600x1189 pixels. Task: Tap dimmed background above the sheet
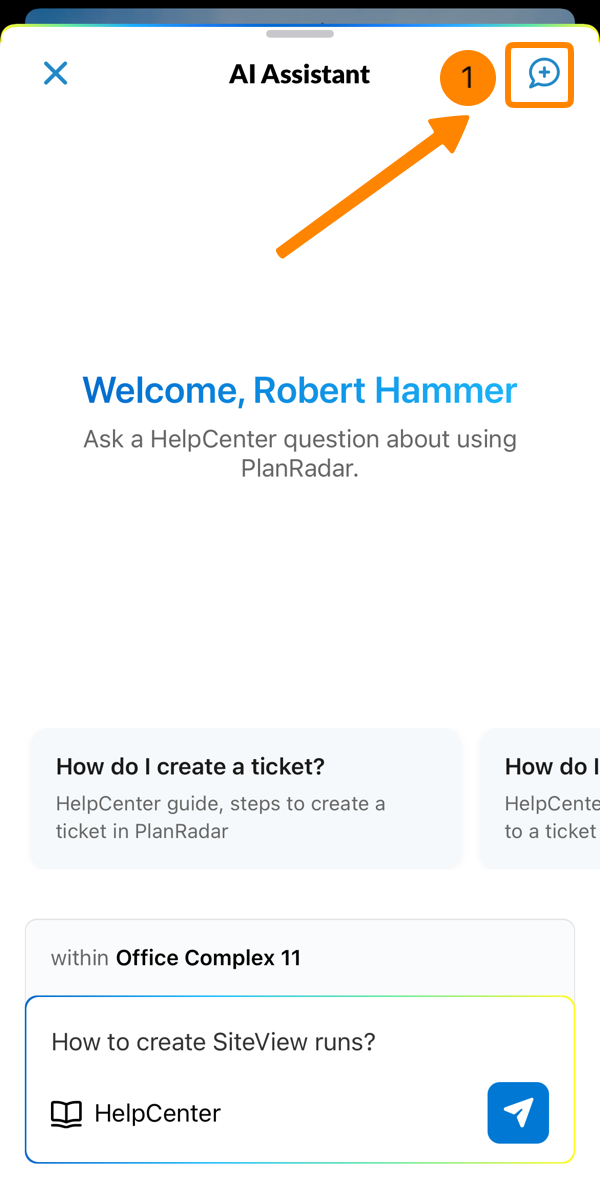tap(300, 14)
